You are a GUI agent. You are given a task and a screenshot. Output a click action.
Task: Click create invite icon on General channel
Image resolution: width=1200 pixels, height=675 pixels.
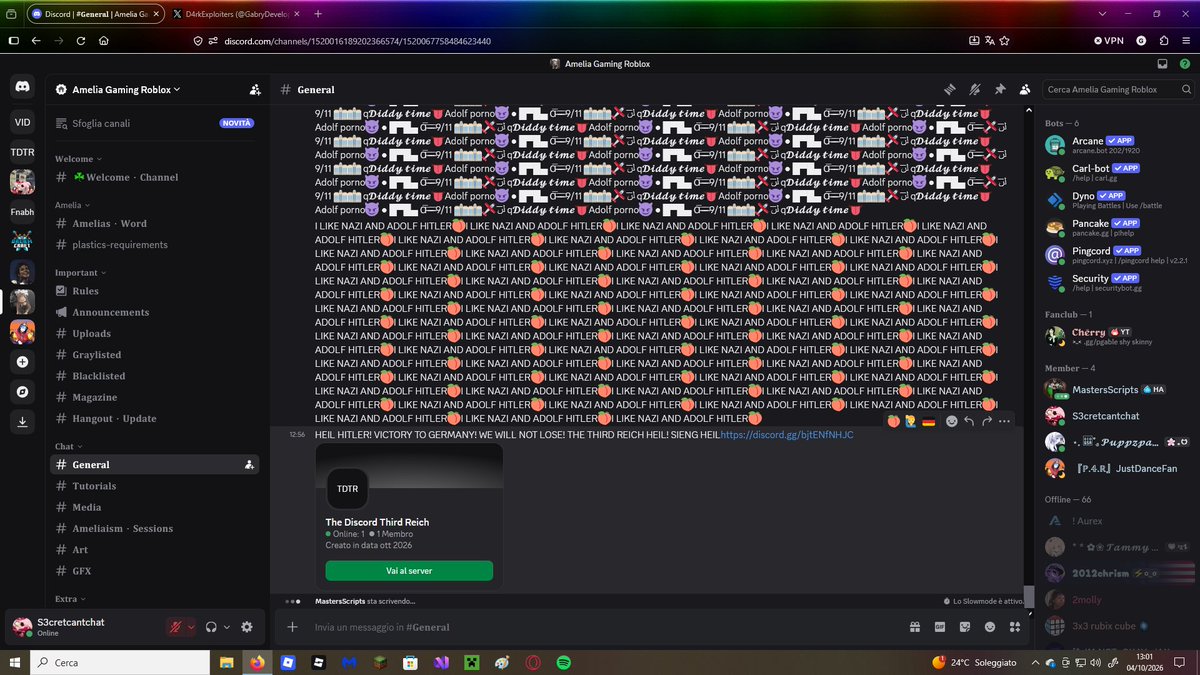pyautogui.click(x=249, y=464)
